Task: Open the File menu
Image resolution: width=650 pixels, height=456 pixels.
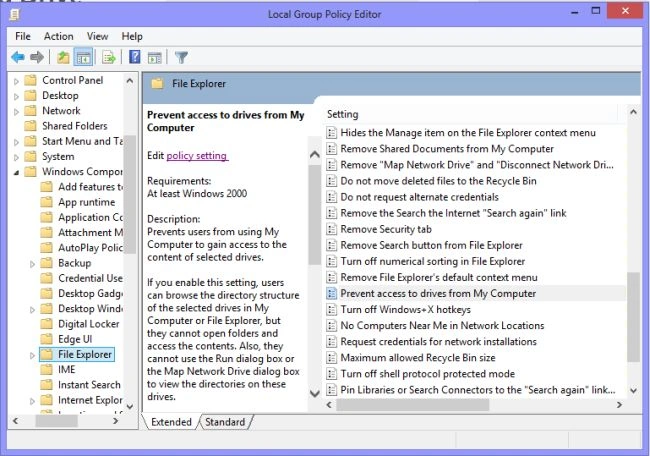Action: 23,36
